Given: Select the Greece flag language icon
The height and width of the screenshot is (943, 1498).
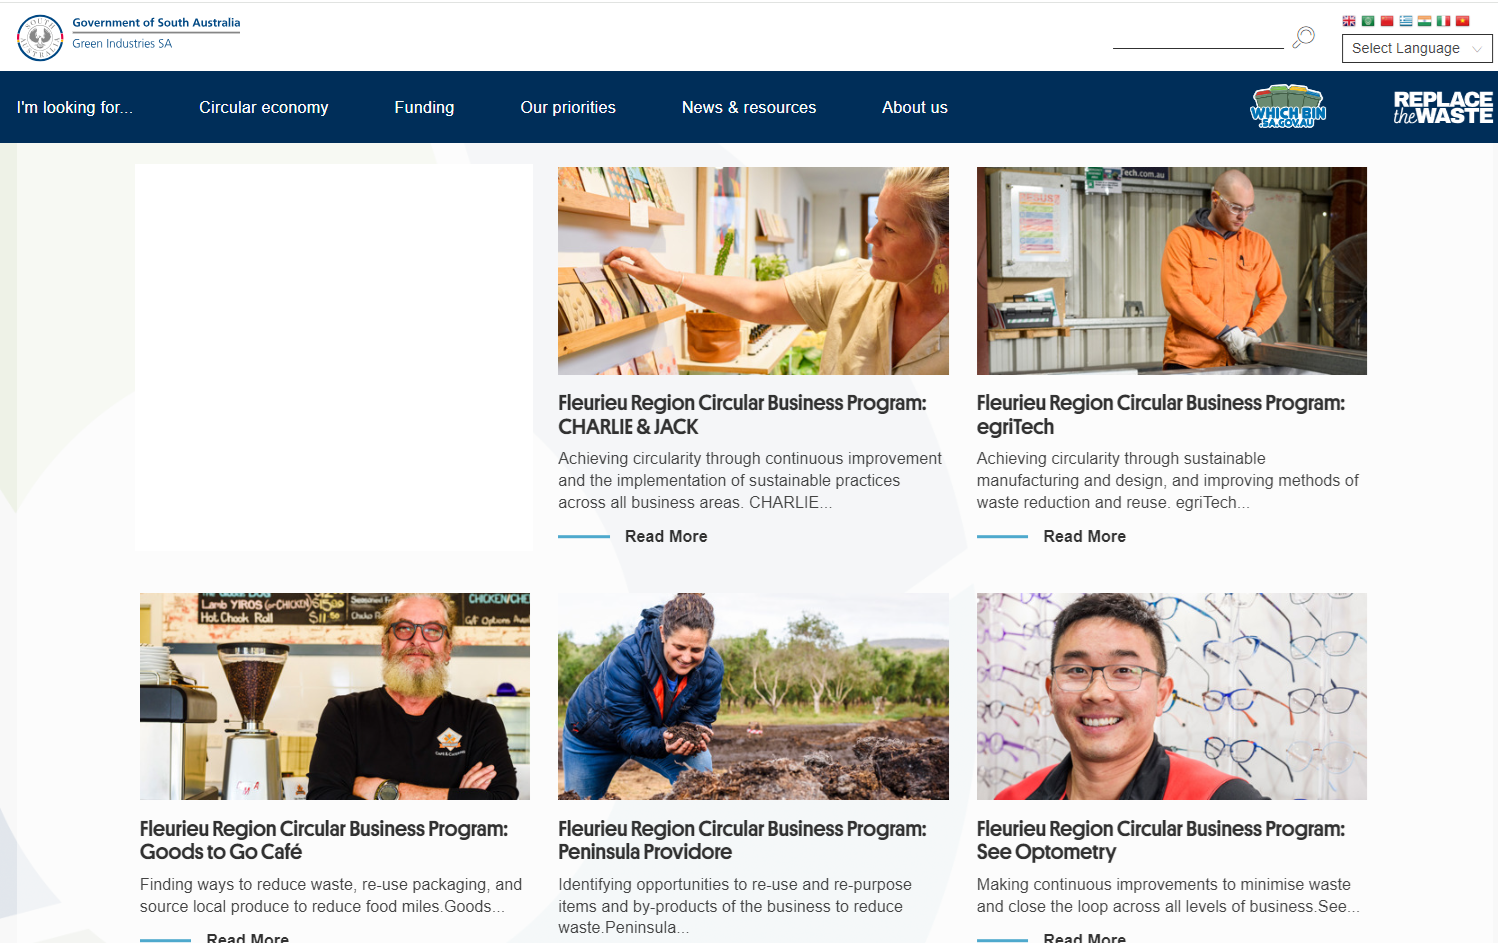Looking at the screenshot, I should (x=1406, y=21).
